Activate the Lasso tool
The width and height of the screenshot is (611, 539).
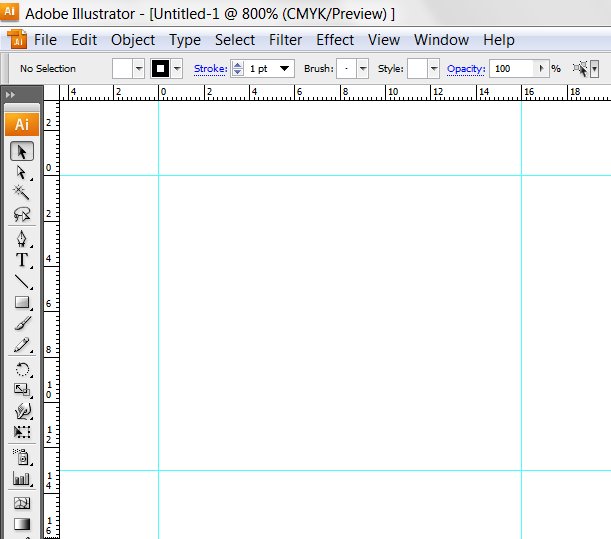tap(22, 213)
